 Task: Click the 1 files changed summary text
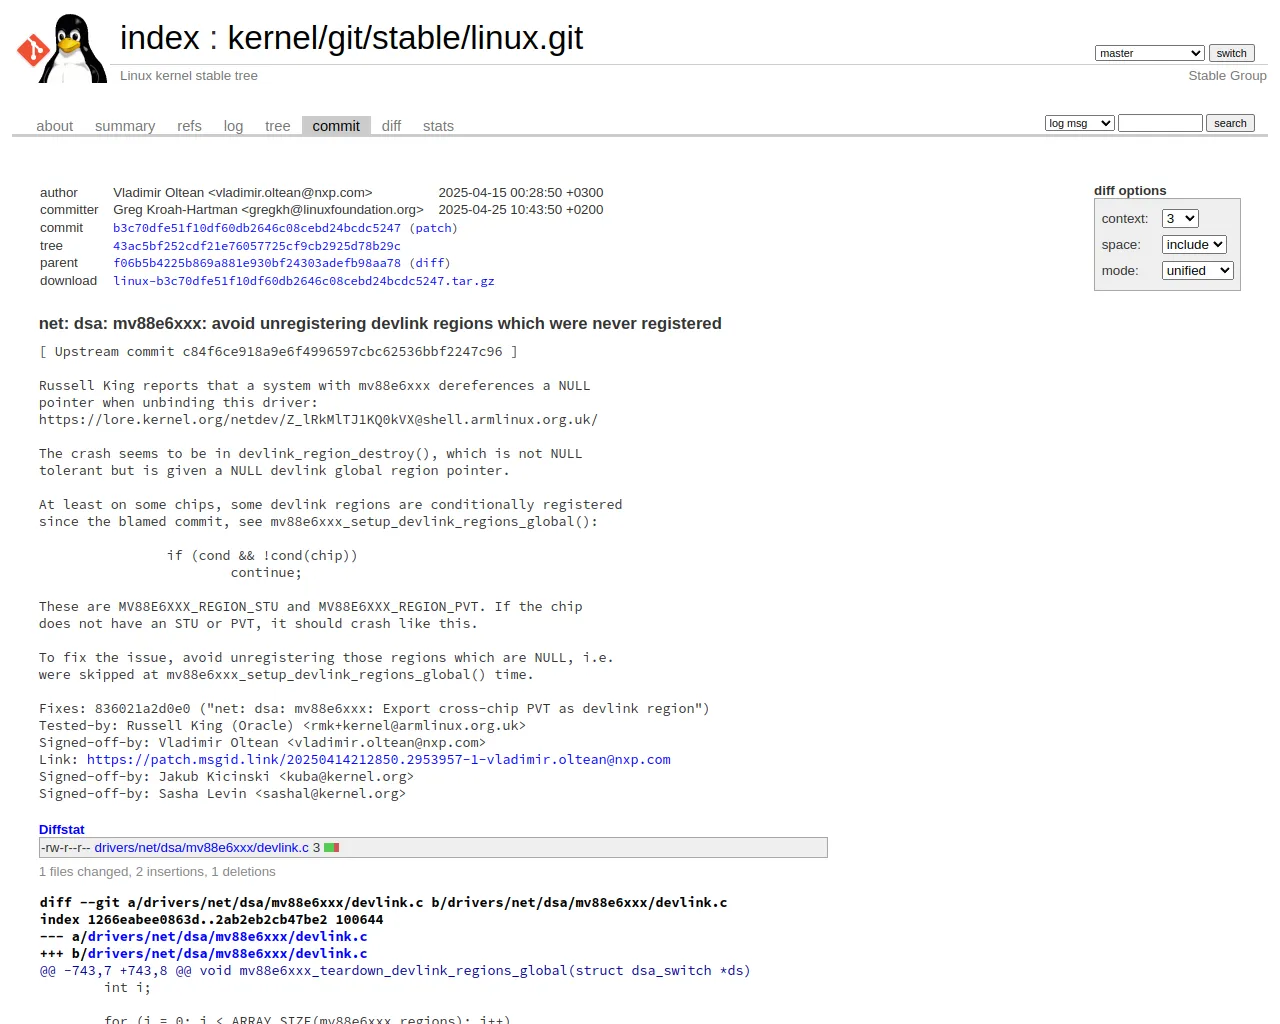pyautogui.click(x=157, y=872)
